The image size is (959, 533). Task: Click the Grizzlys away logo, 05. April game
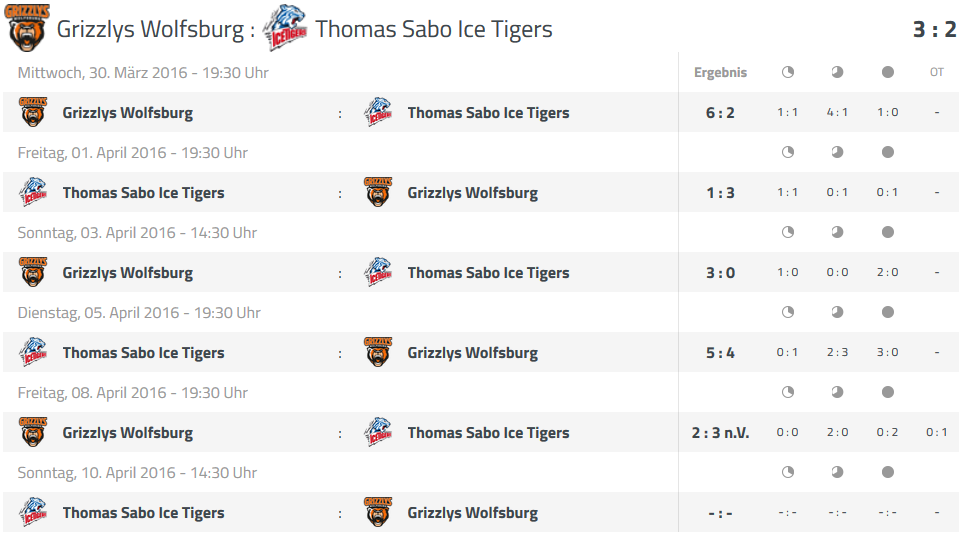(x=378, y=352)
